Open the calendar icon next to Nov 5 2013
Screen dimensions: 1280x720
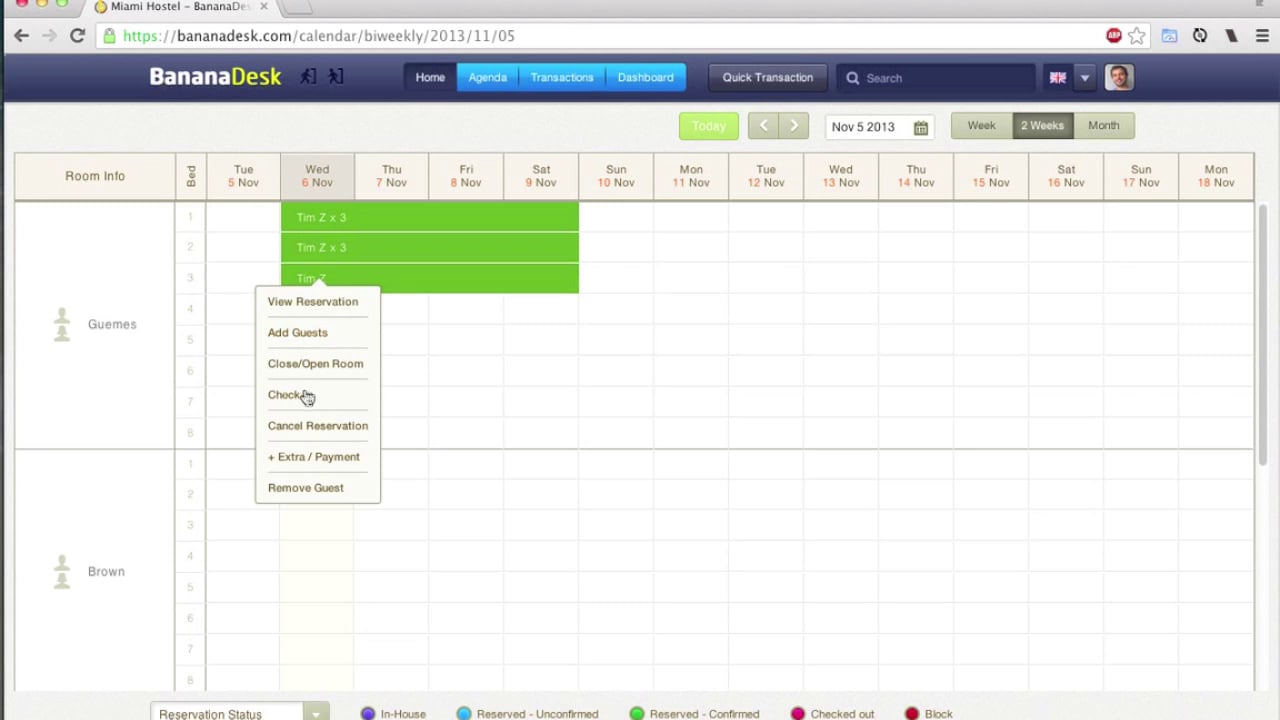[x=920, y=127]
